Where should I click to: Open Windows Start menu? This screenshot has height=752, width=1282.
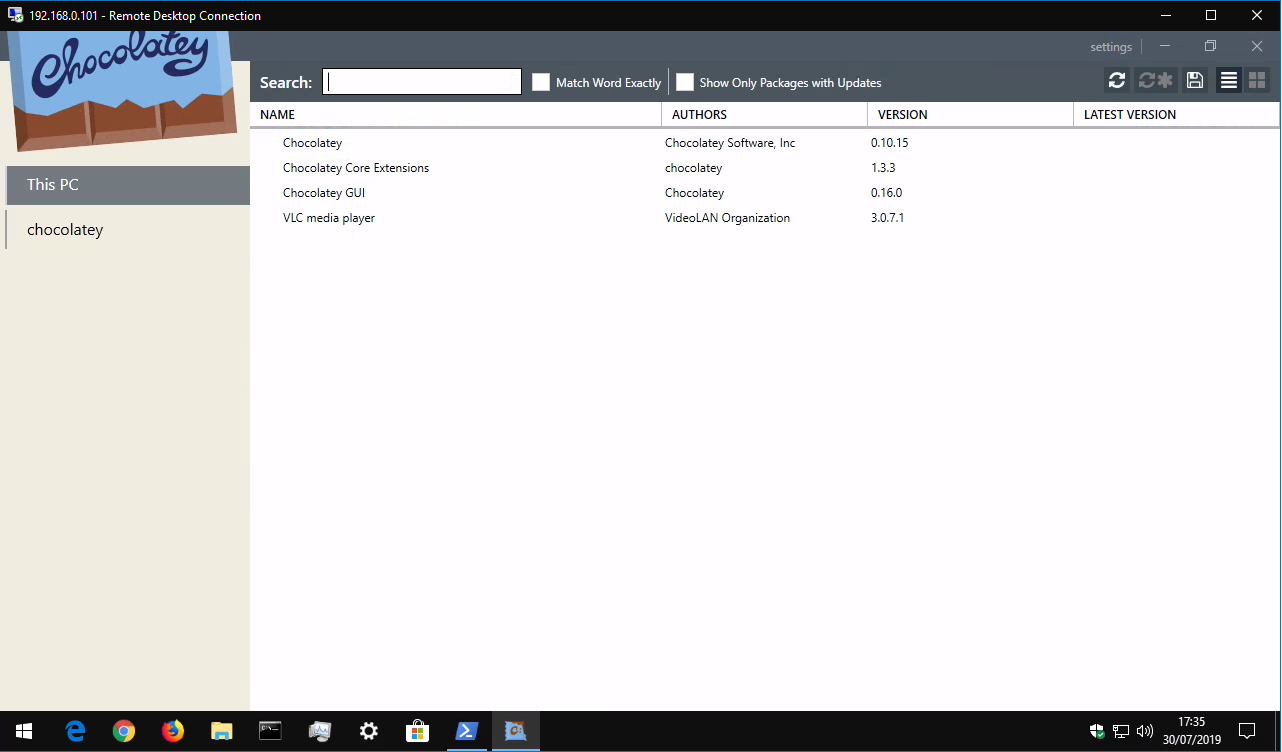[x=24, y=731]
